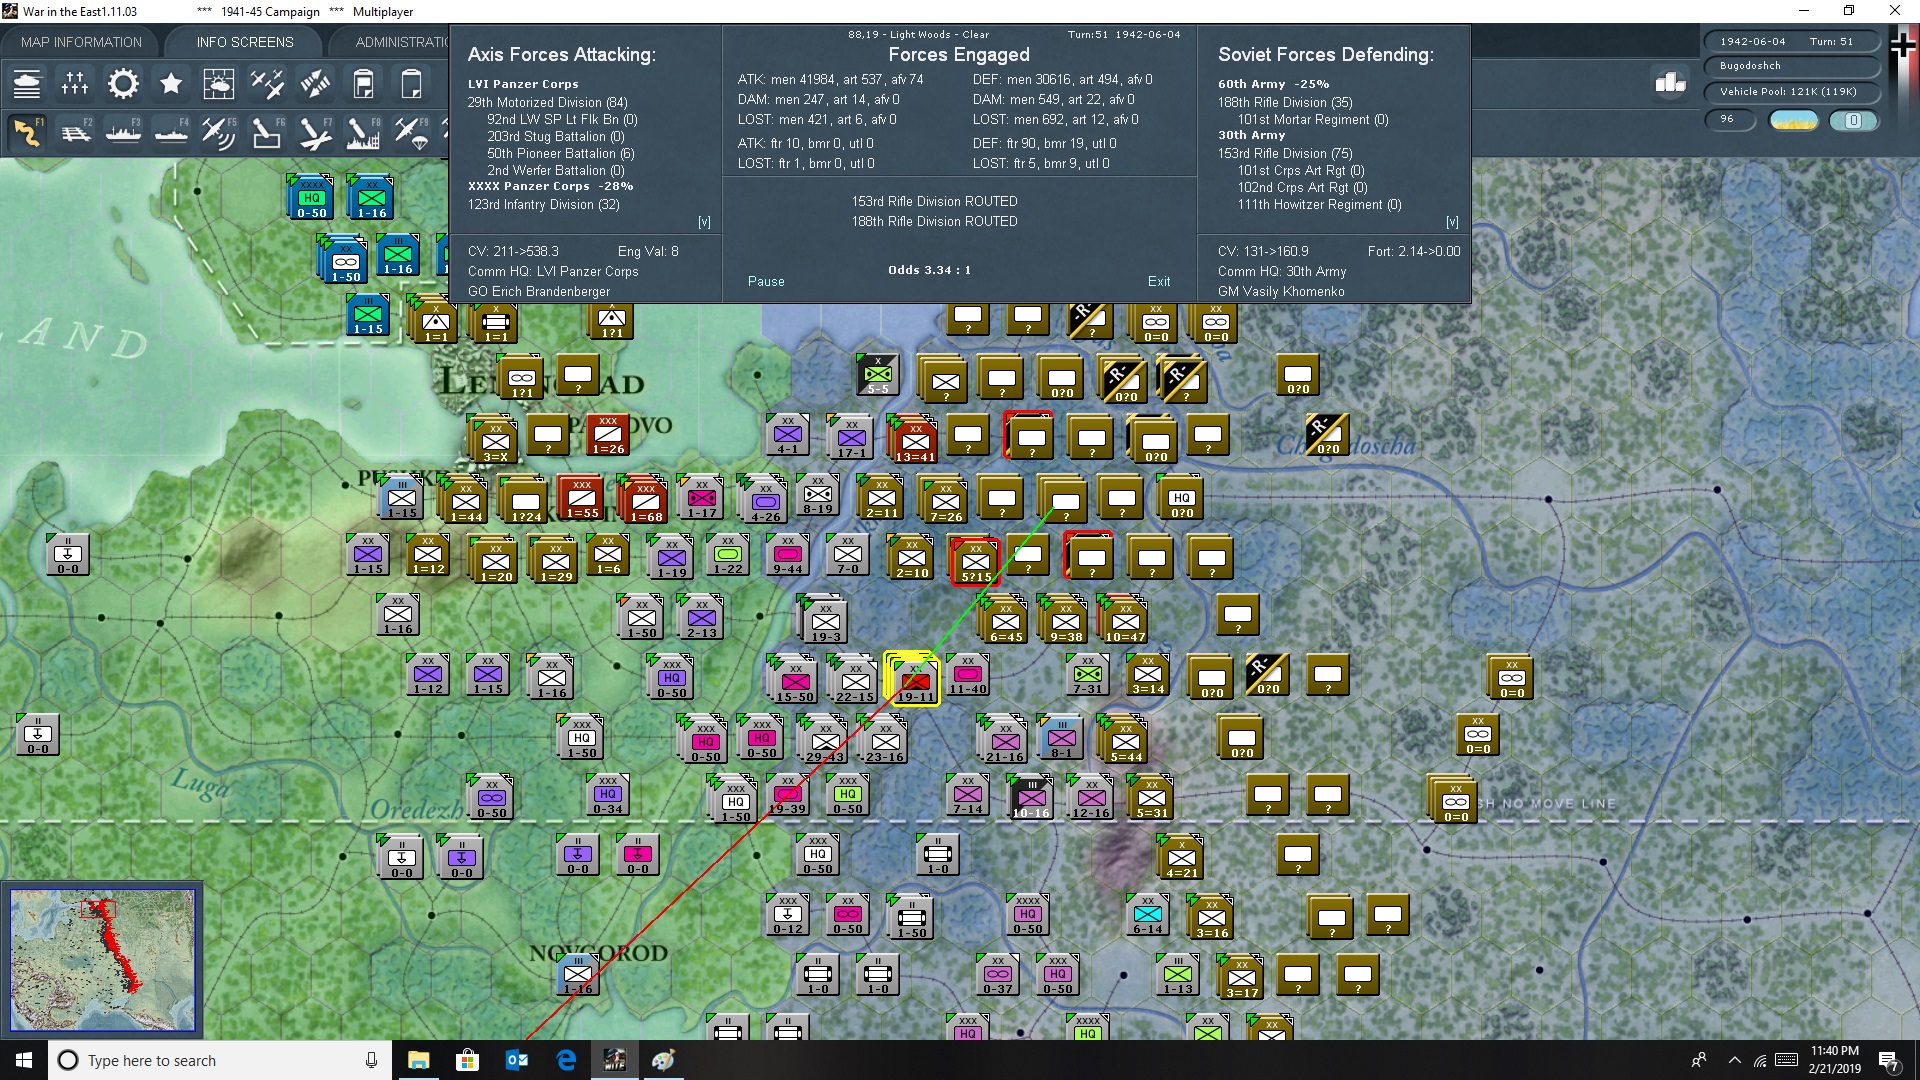Expand the Axis attacking forces list
This screenshot has height=1080, width=1920.
coord(704,222)
